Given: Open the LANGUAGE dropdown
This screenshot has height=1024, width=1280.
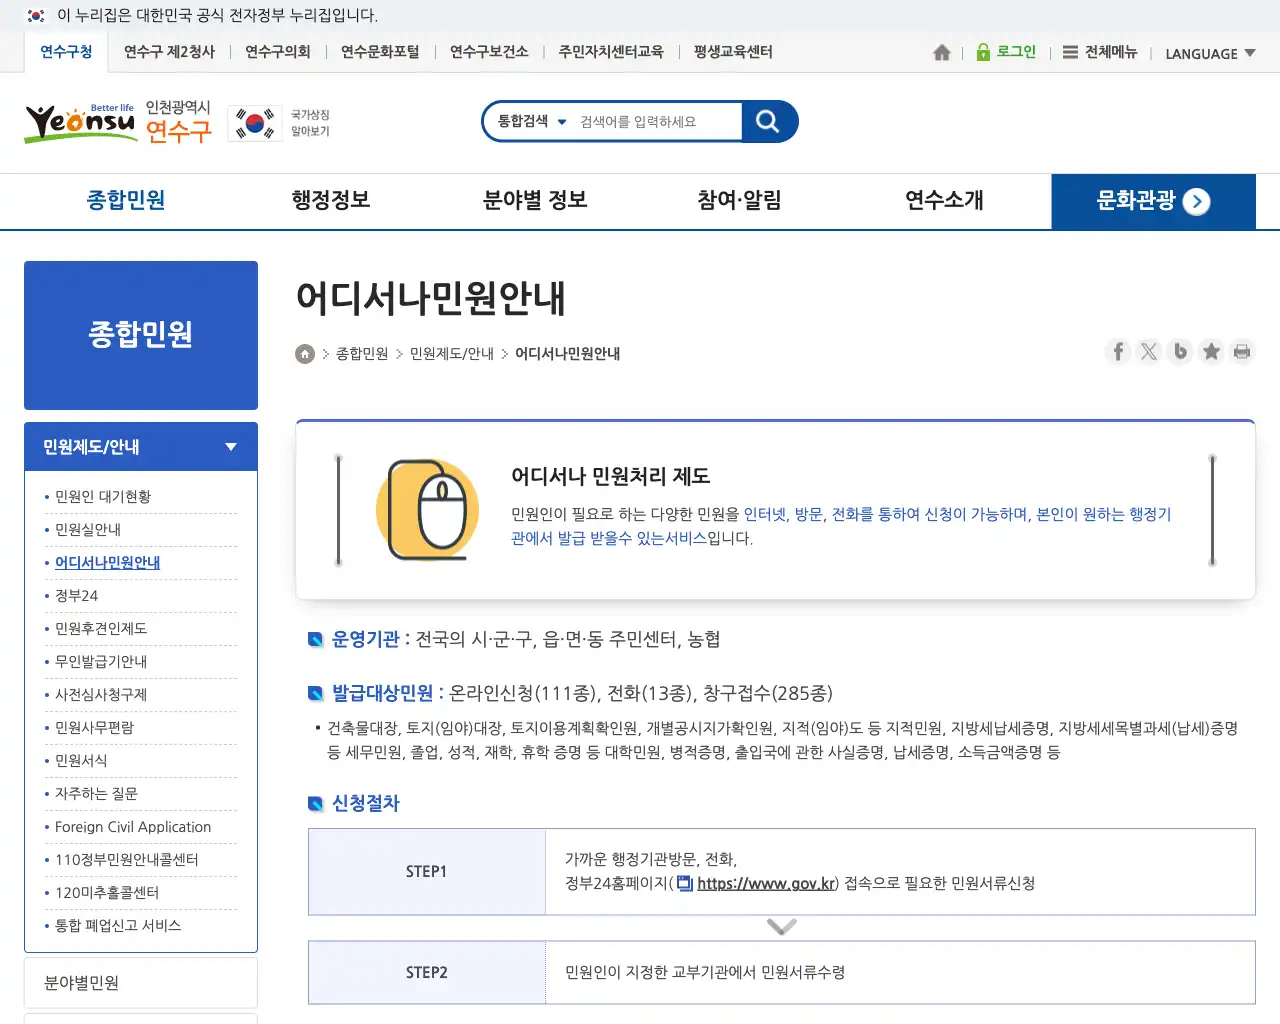Looking at the screenshot, I should click(x=1210, y=53).
